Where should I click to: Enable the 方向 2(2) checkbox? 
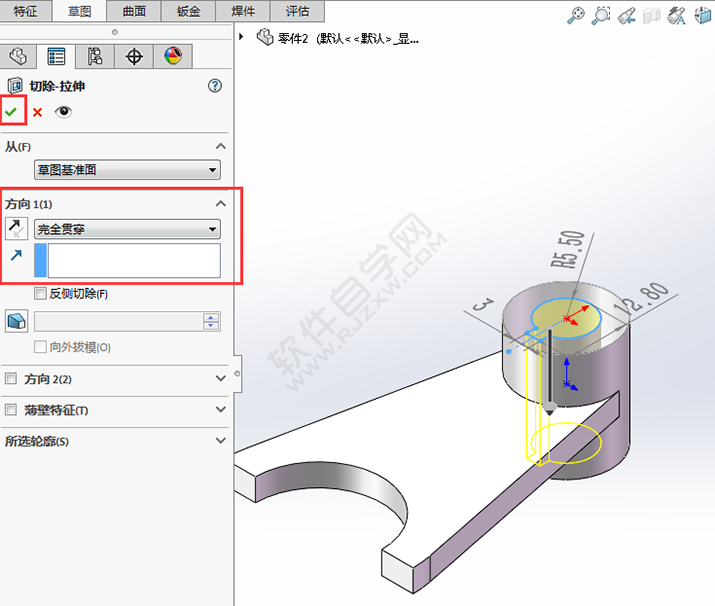11,378
